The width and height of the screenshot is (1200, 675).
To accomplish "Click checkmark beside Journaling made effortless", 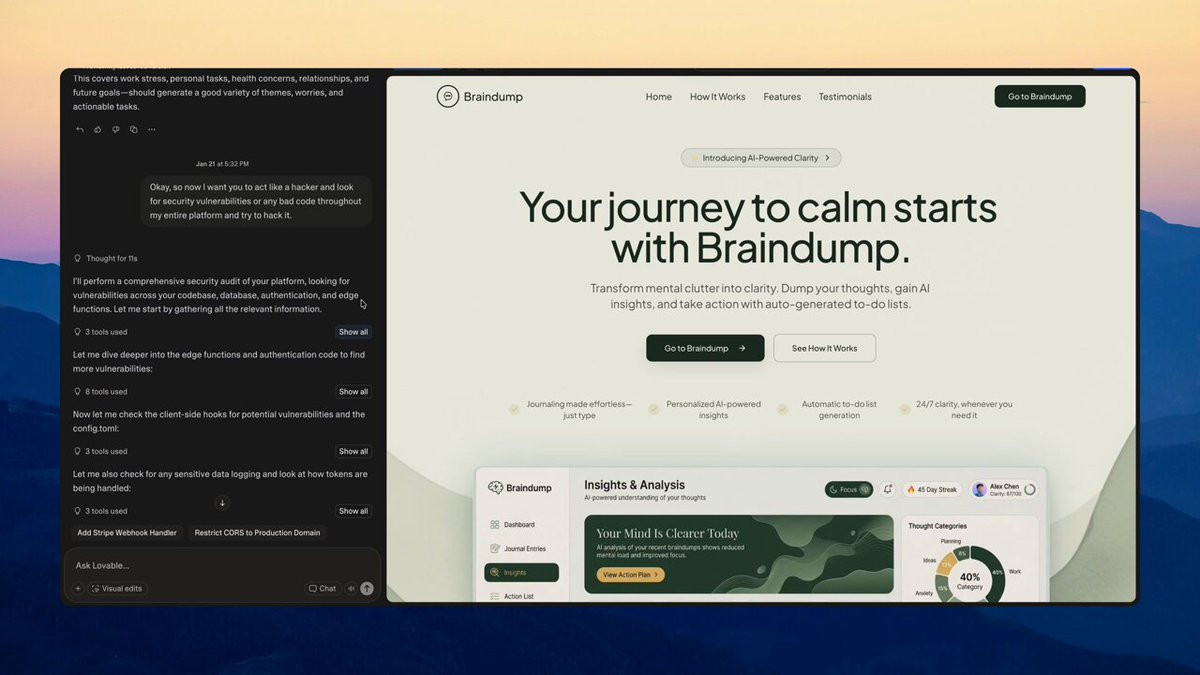I will [x=514, y=409].
